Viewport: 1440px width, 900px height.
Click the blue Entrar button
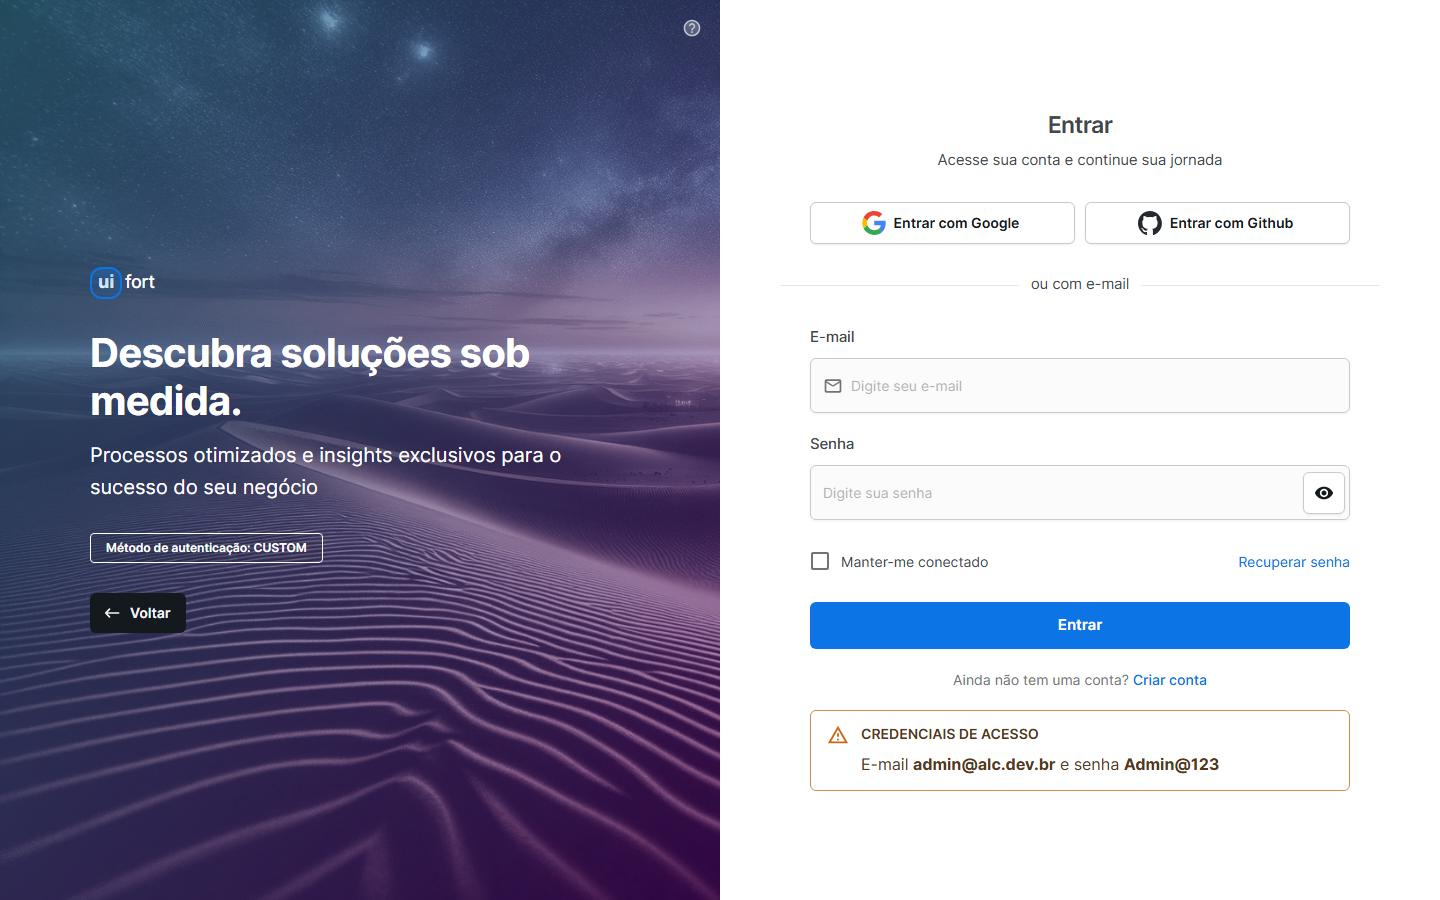click(1080, 625)
